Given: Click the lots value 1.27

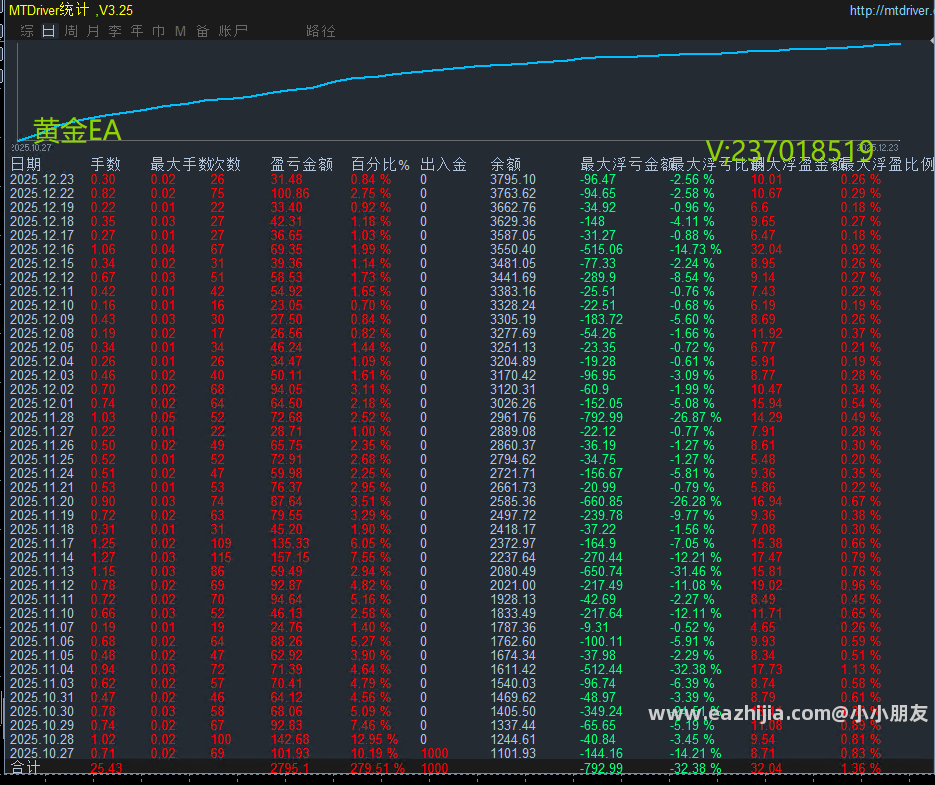Looking at the screenshot, I should pos(103,557).
